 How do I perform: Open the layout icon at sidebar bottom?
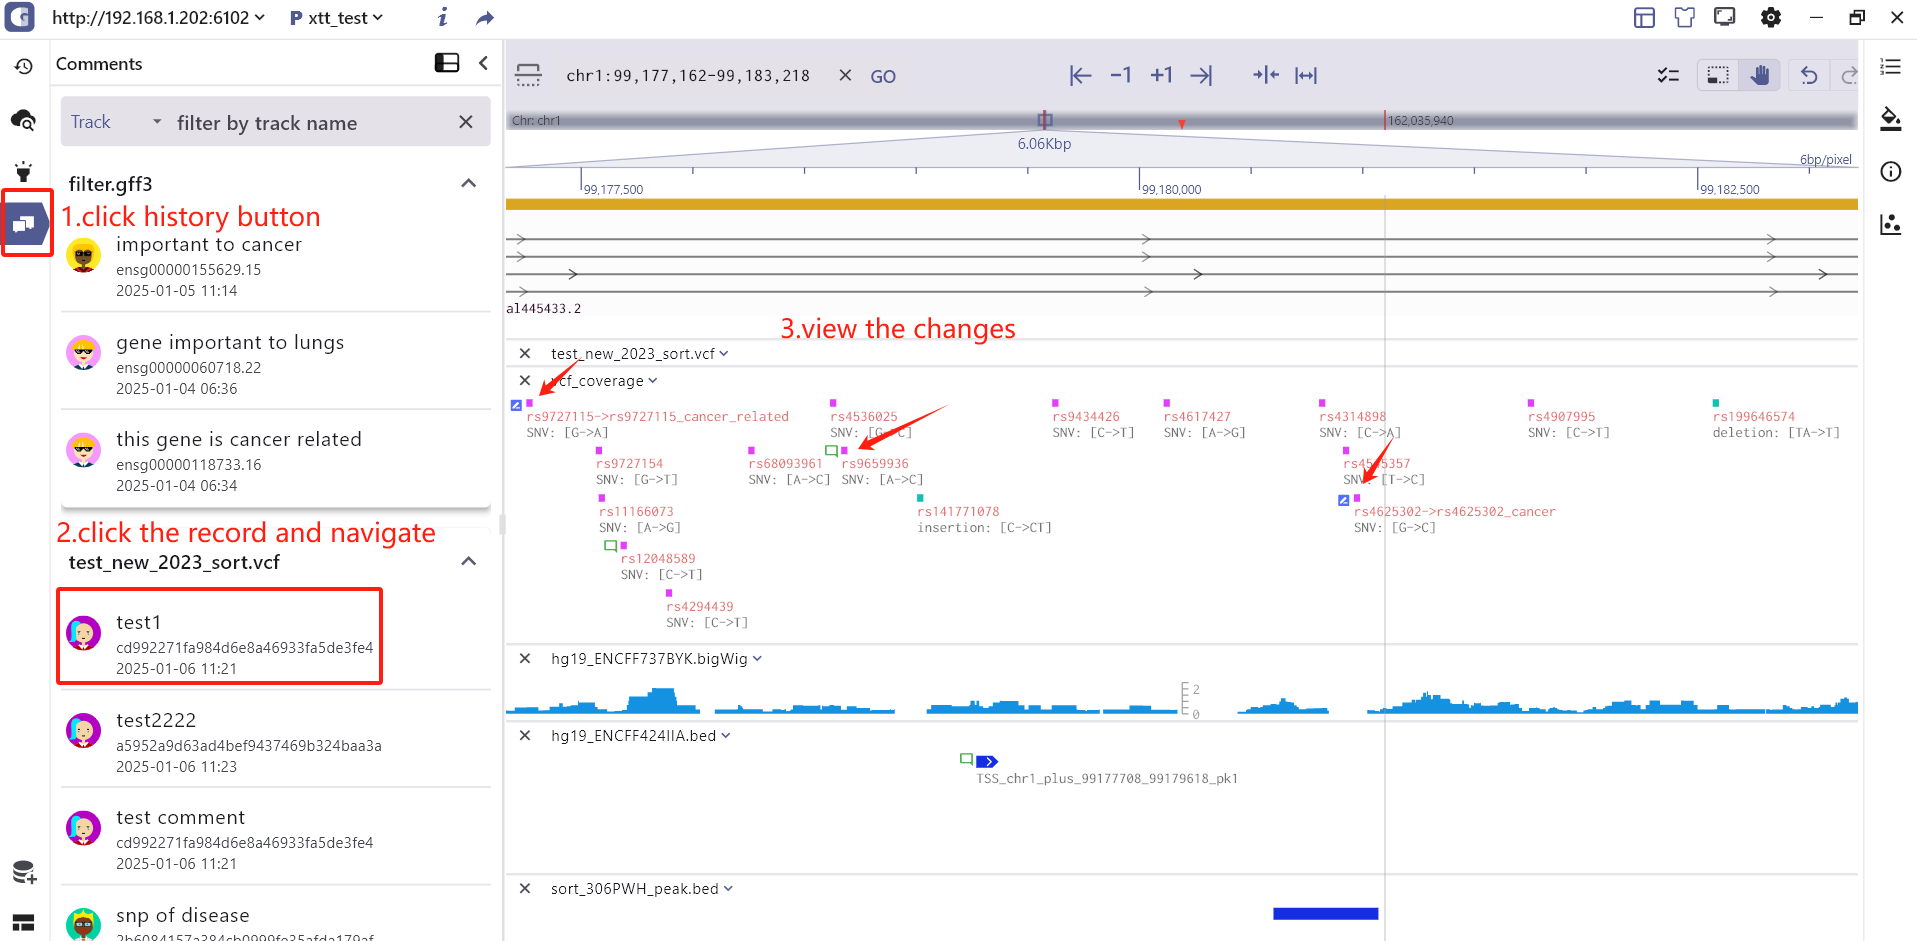click(24, 922)
